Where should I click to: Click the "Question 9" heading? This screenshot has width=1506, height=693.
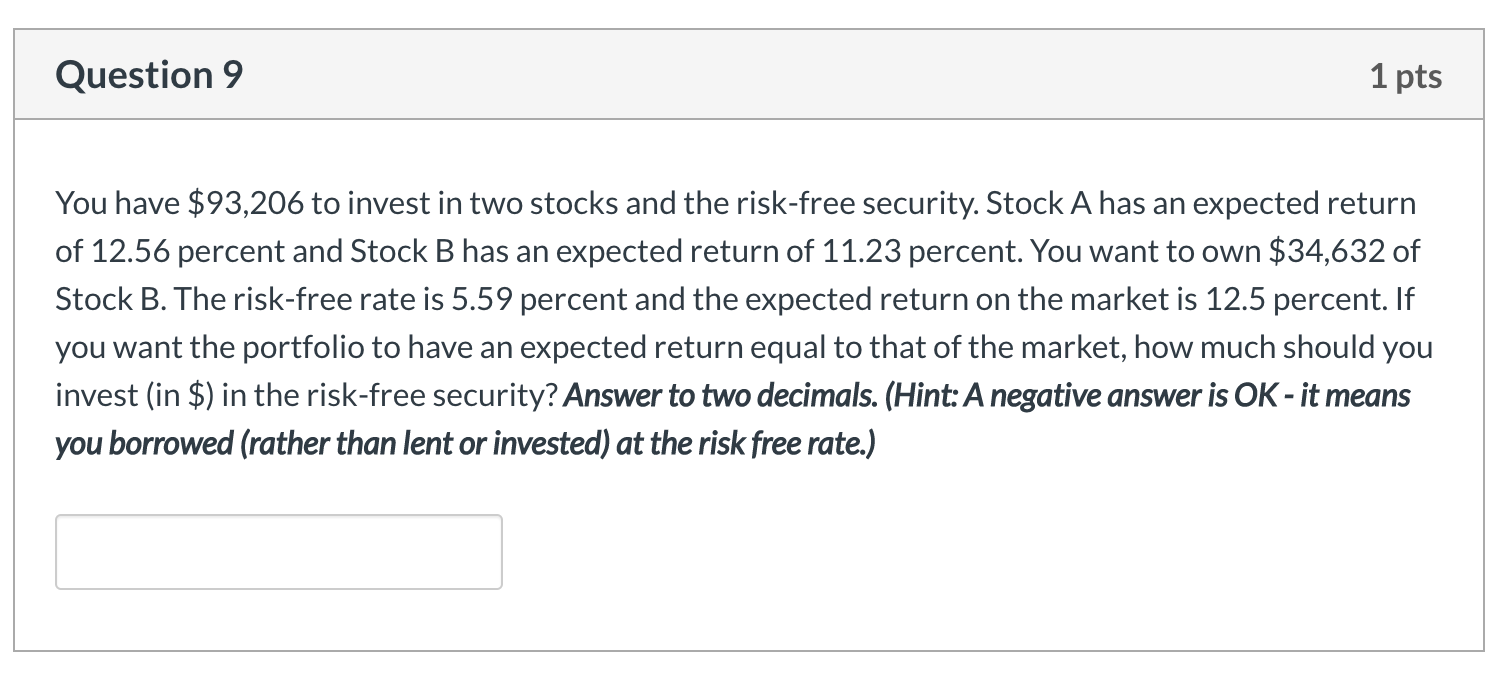(149, 76)
